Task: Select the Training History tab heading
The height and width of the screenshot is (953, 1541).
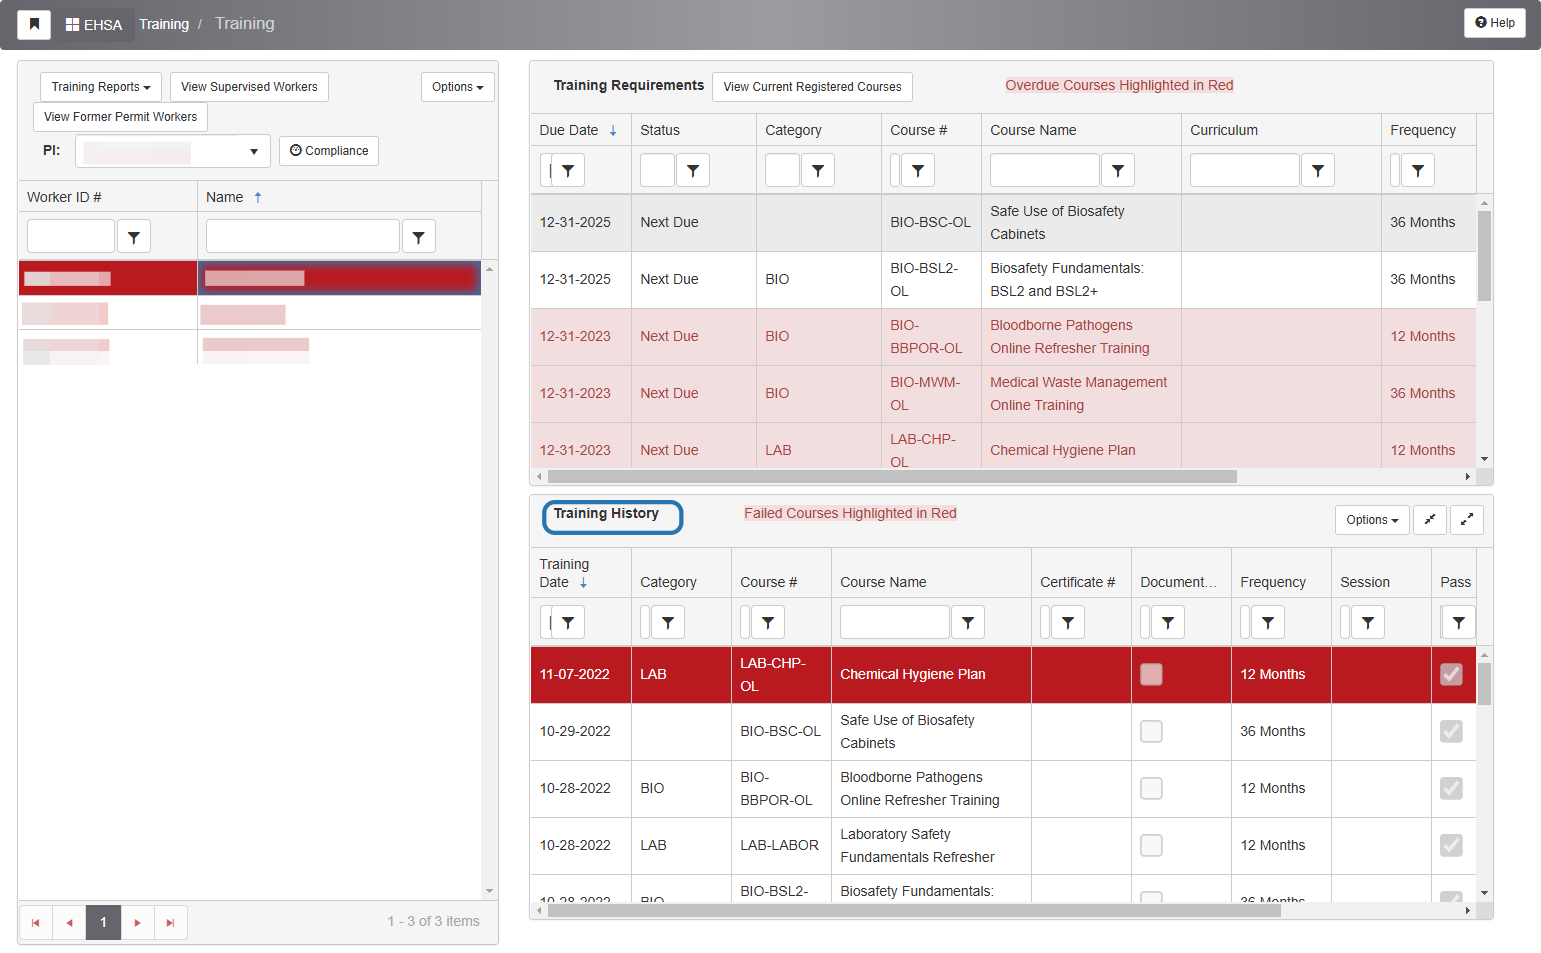Action: pos(606,514)
